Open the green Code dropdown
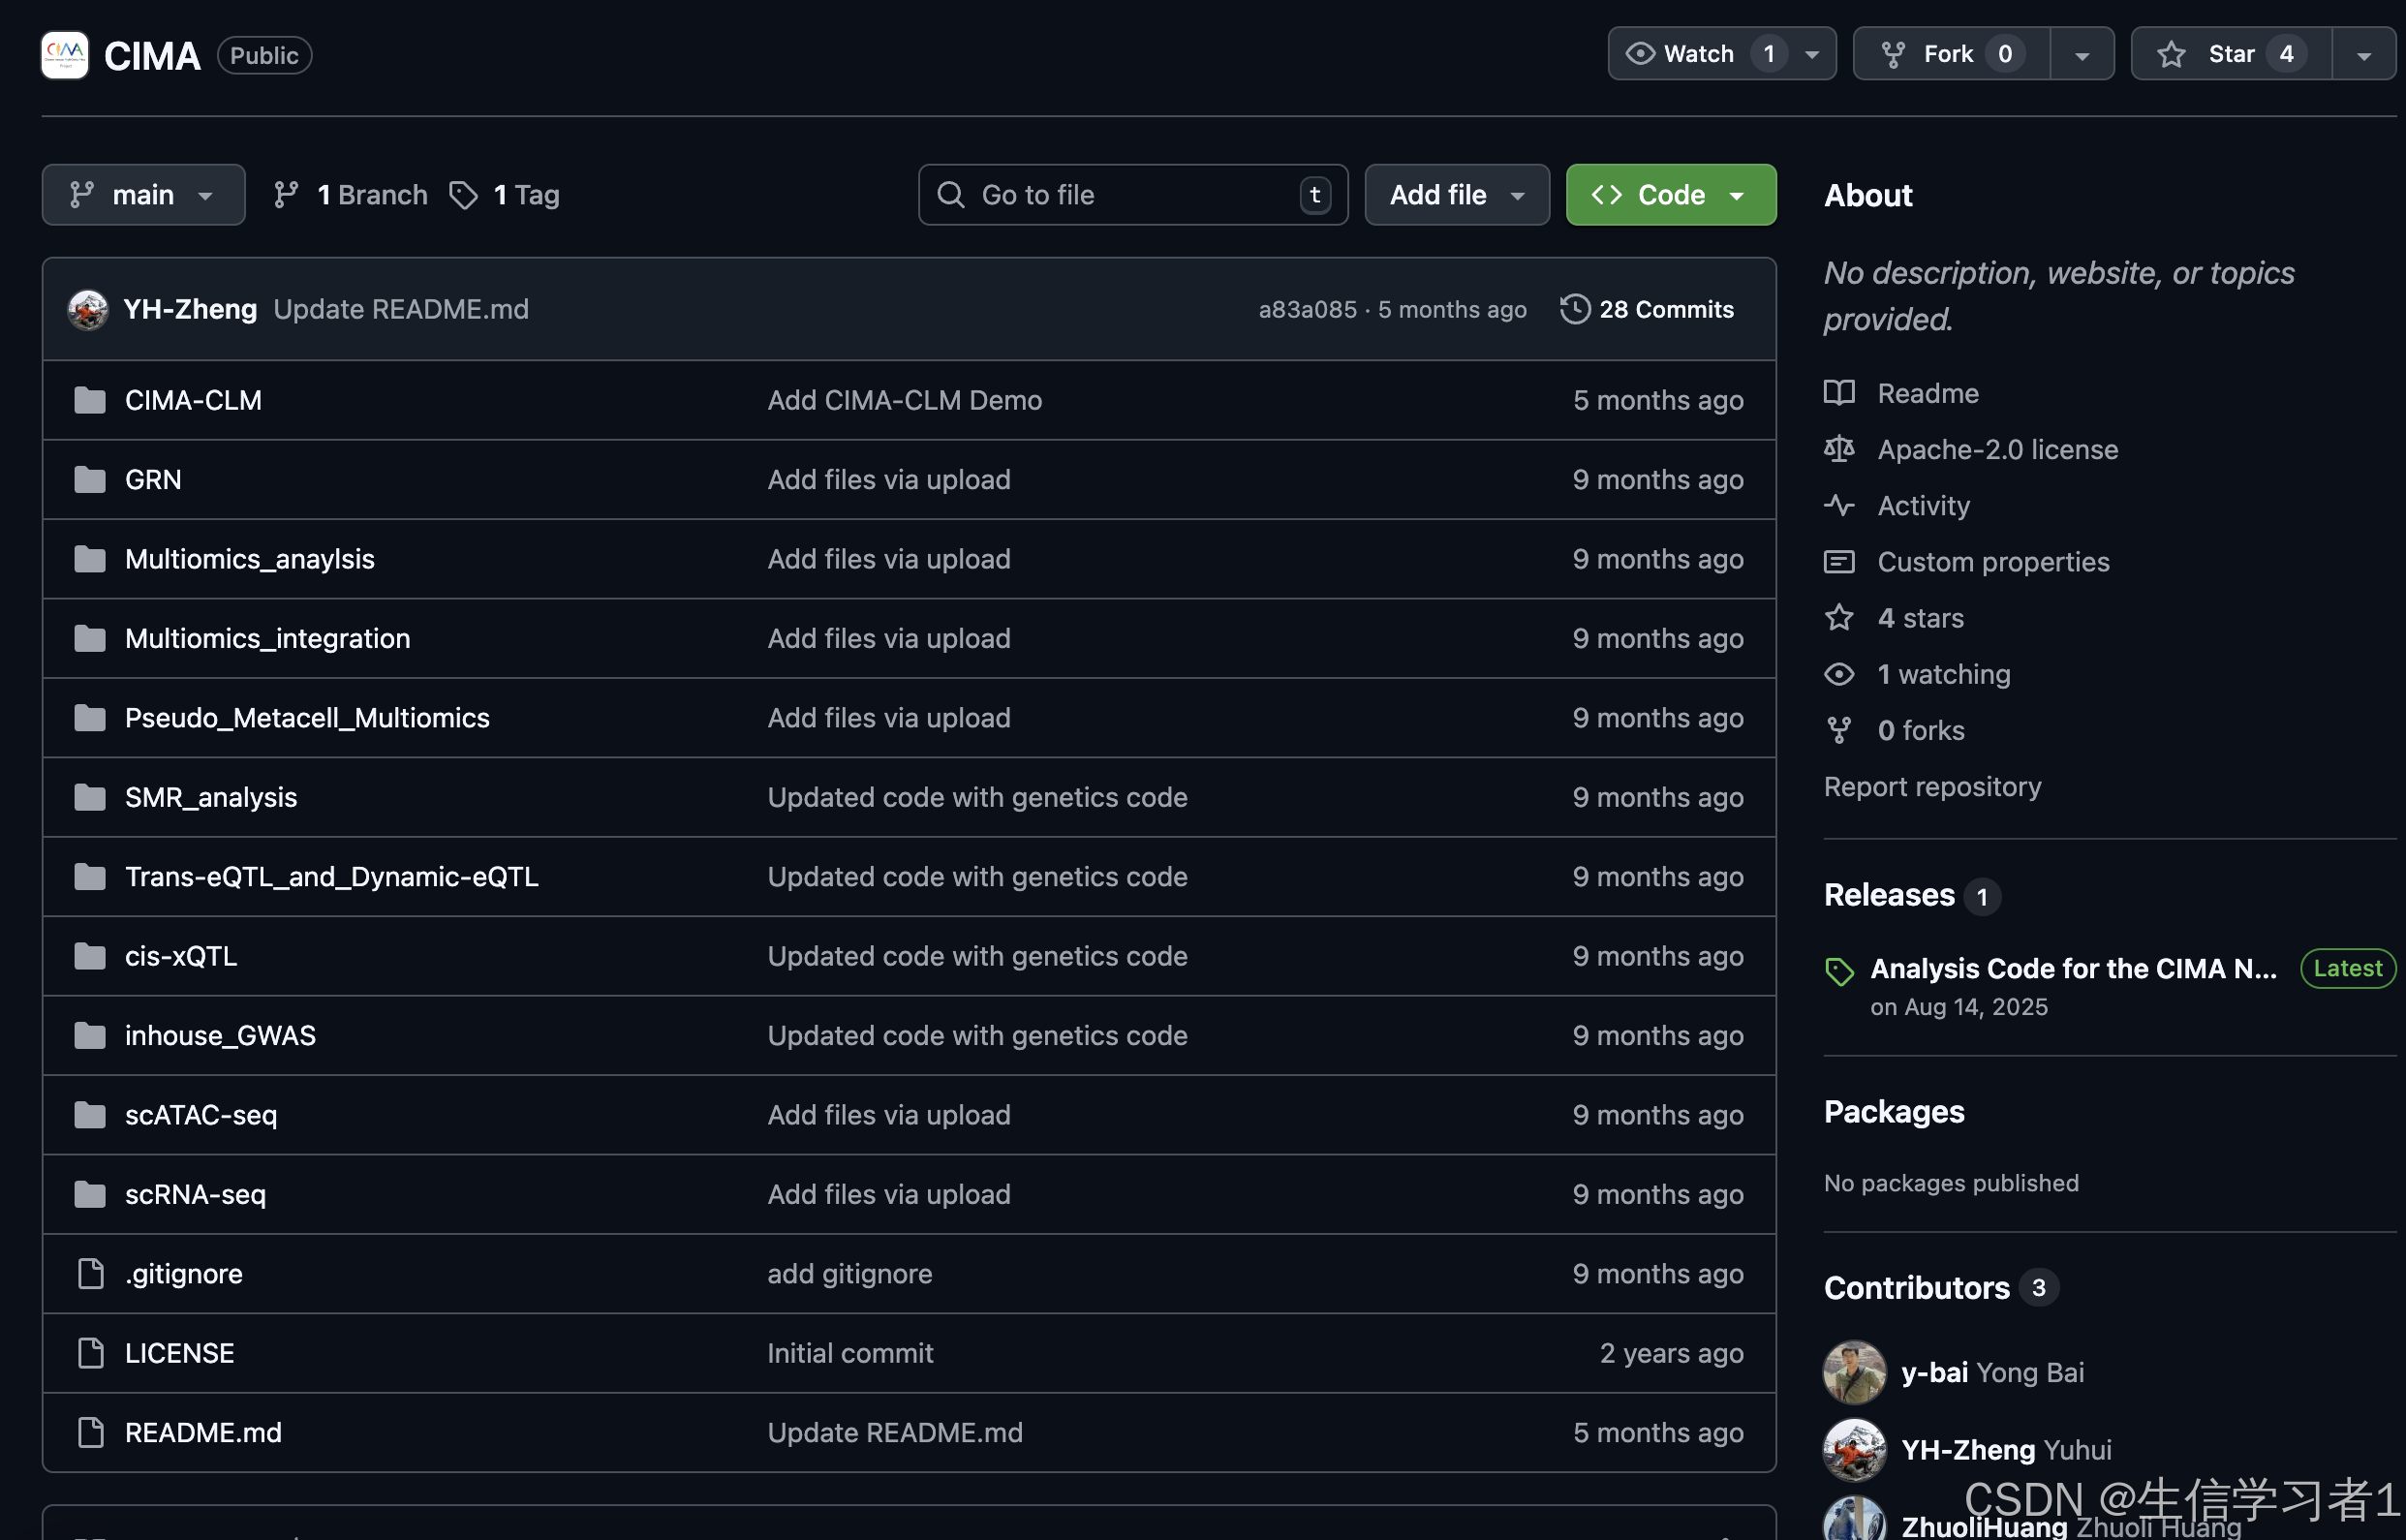The height and width of the screenshot is (1540, 2406). click(x=1670, y=195)
